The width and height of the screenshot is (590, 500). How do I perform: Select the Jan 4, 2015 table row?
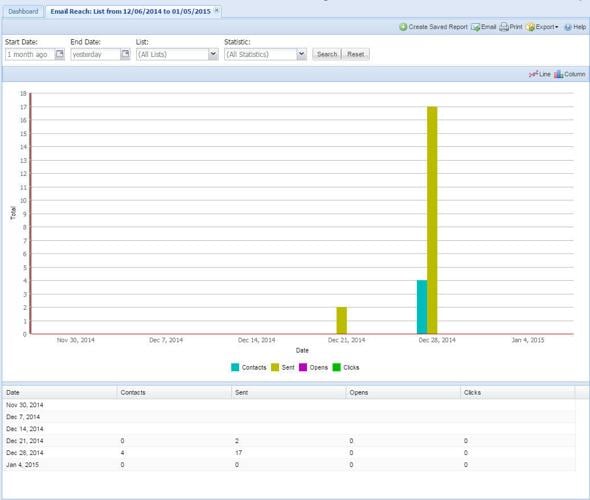tap(289, 465)
